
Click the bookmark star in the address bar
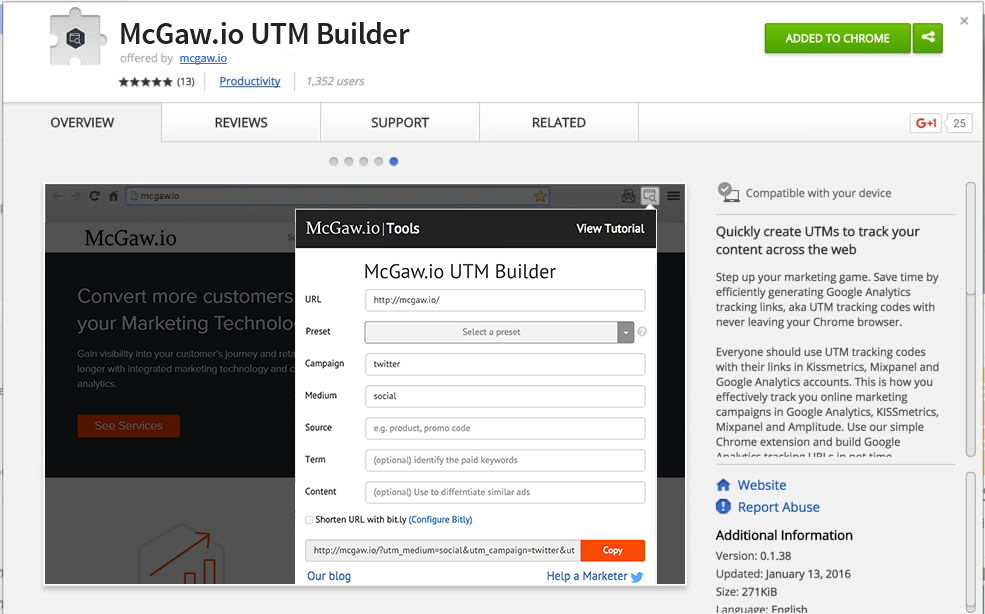pyautogui.click(x=540, y=196)
